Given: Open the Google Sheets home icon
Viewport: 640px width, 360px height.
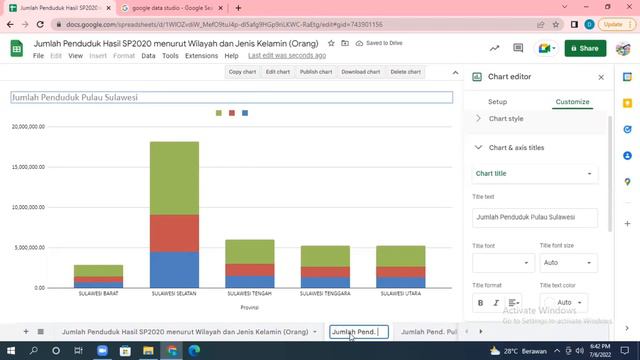Looking at the screenshot, I should [17, 48].
